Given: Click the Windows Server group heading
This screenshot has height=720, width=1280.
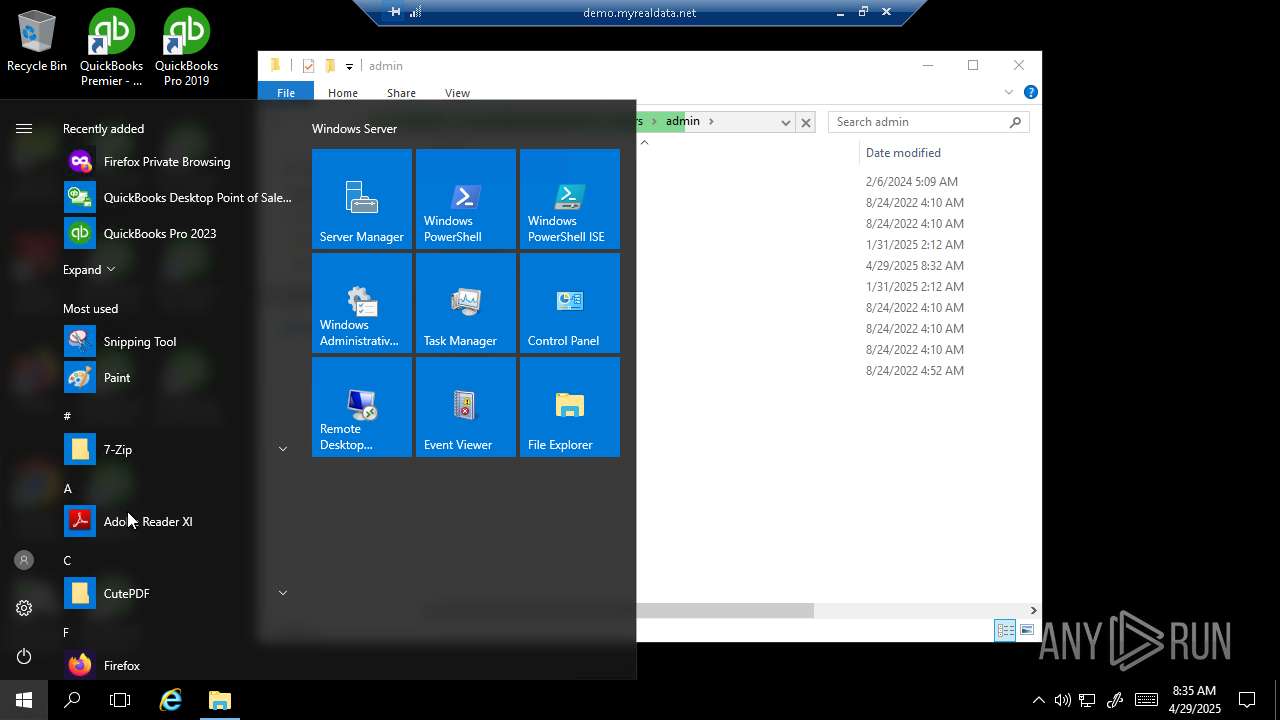Looking at the screenshot, I should 354,129.
